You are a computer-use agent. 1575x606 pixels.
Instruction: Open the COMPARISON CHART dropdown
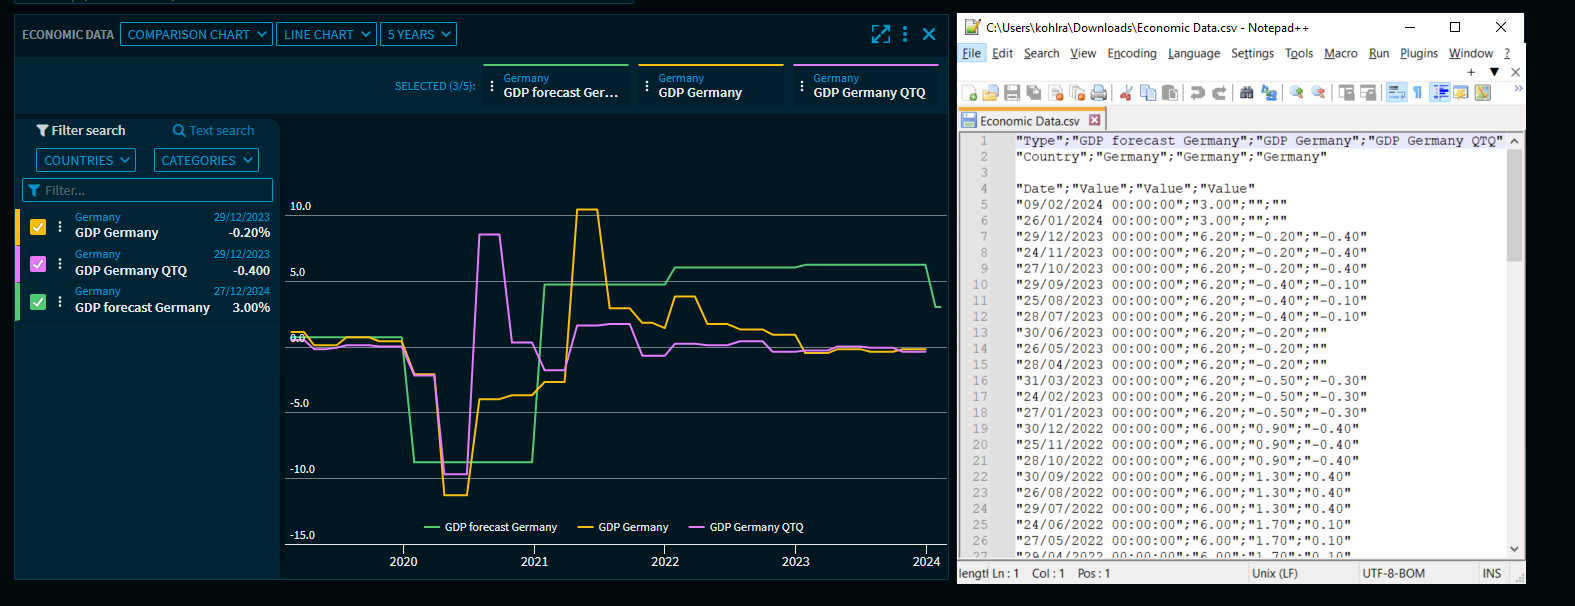click(197, 34)
